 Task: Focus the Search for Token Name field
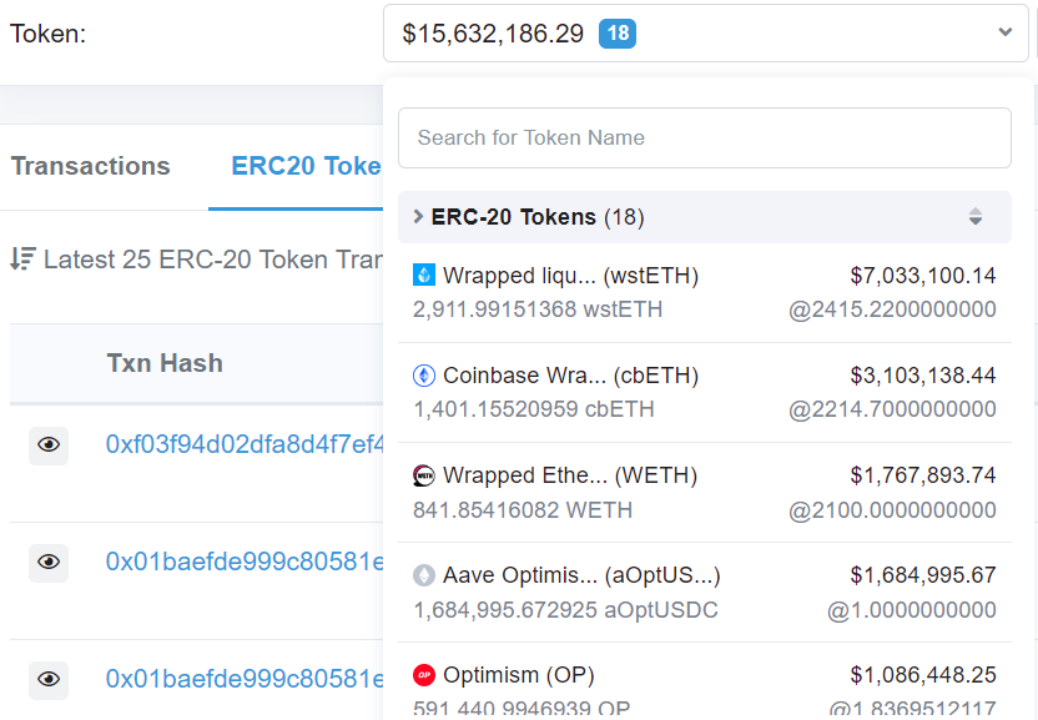click(x=704, y=138)
